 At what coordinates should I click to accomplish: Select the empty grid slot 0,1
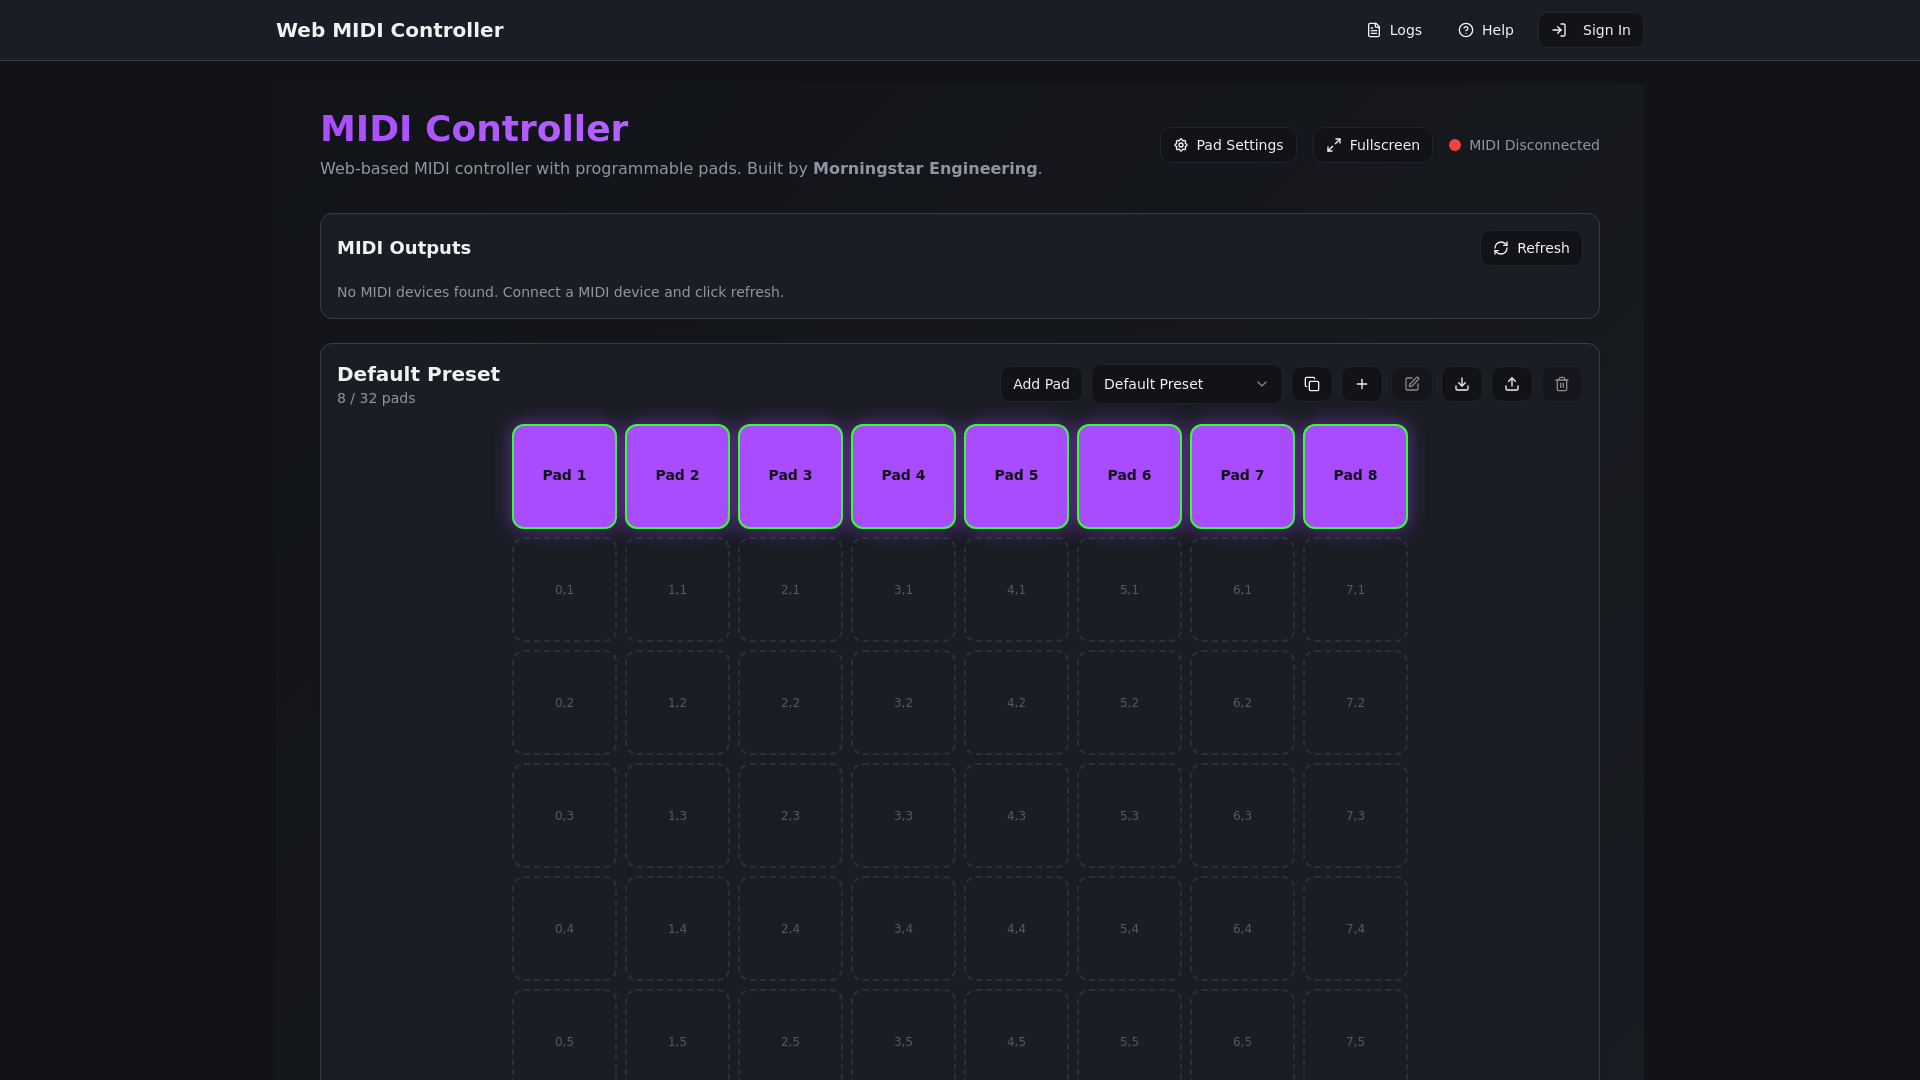(564, 590)
